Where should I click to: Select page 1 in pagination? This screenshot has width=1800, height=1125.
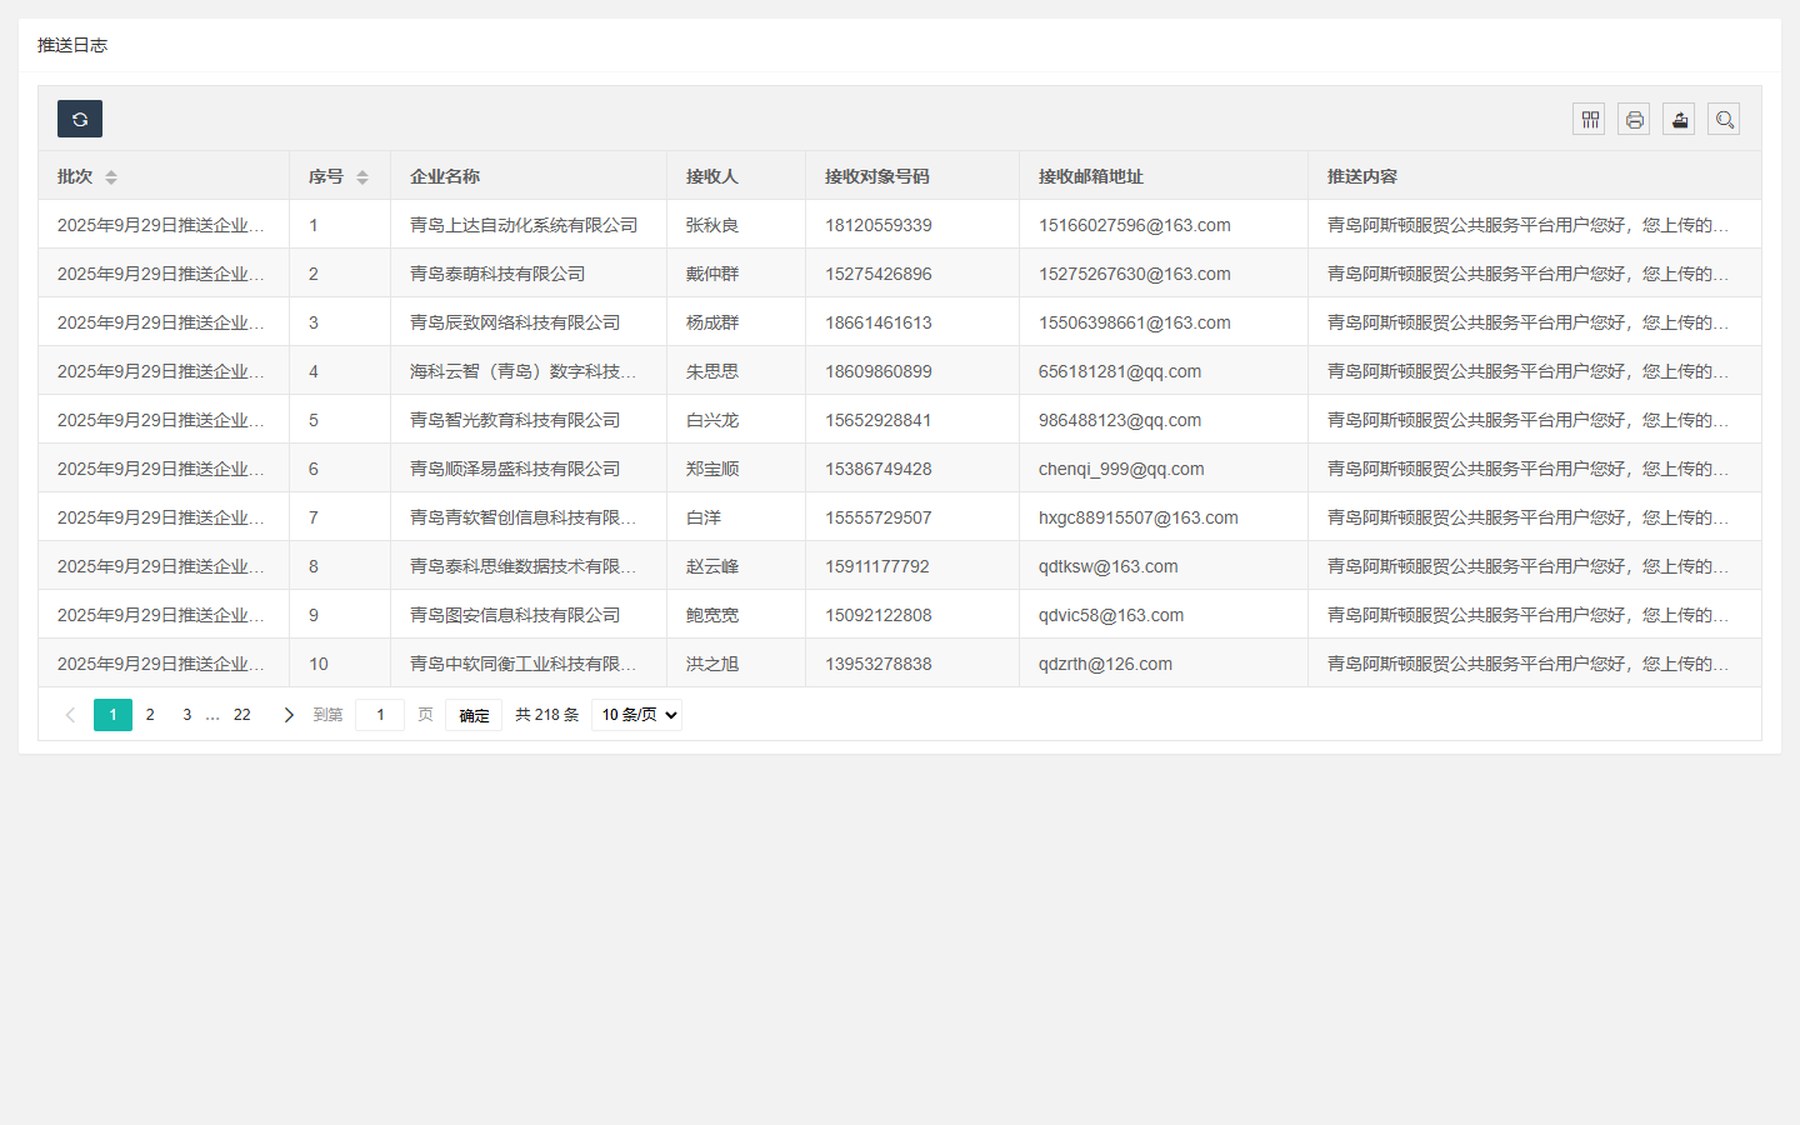click(113, 715)
